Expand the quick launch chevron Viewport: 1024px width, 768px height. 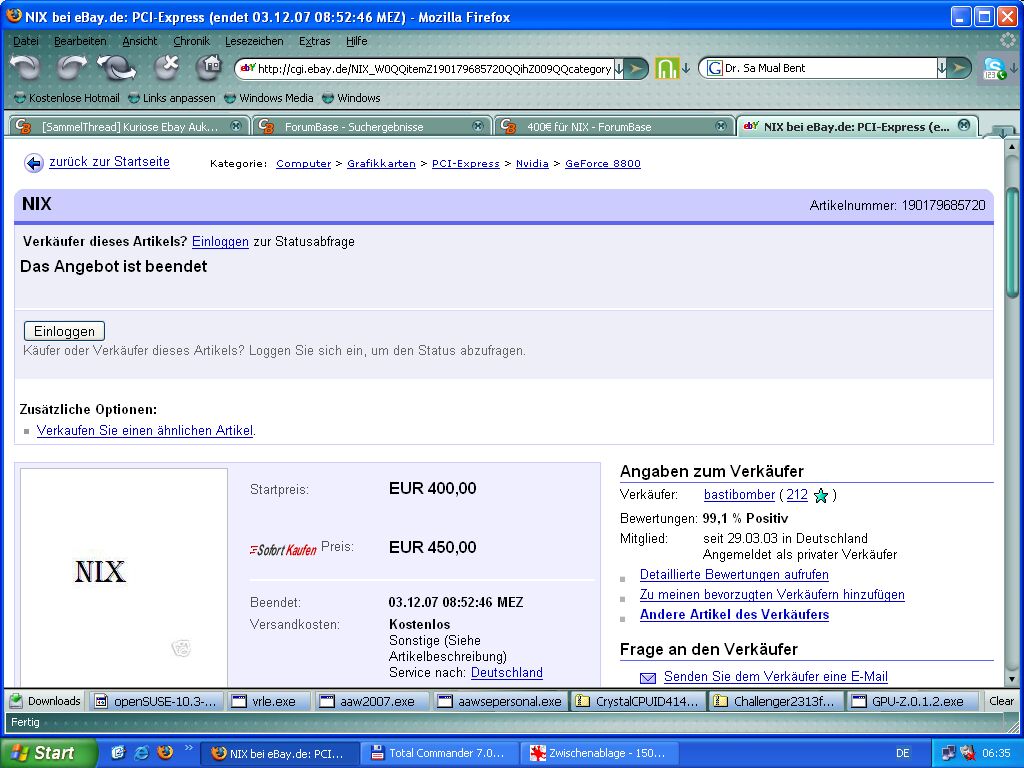tap(189, 748)
